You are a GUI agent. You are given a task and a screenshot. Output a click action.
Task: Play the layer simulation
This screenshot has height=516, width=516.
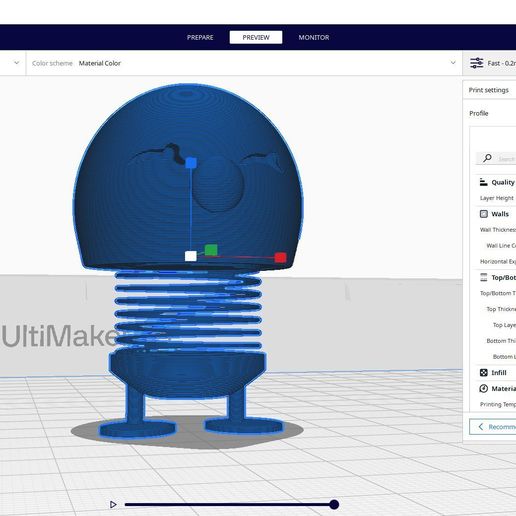pyautogui.click(x=113, y=504)
